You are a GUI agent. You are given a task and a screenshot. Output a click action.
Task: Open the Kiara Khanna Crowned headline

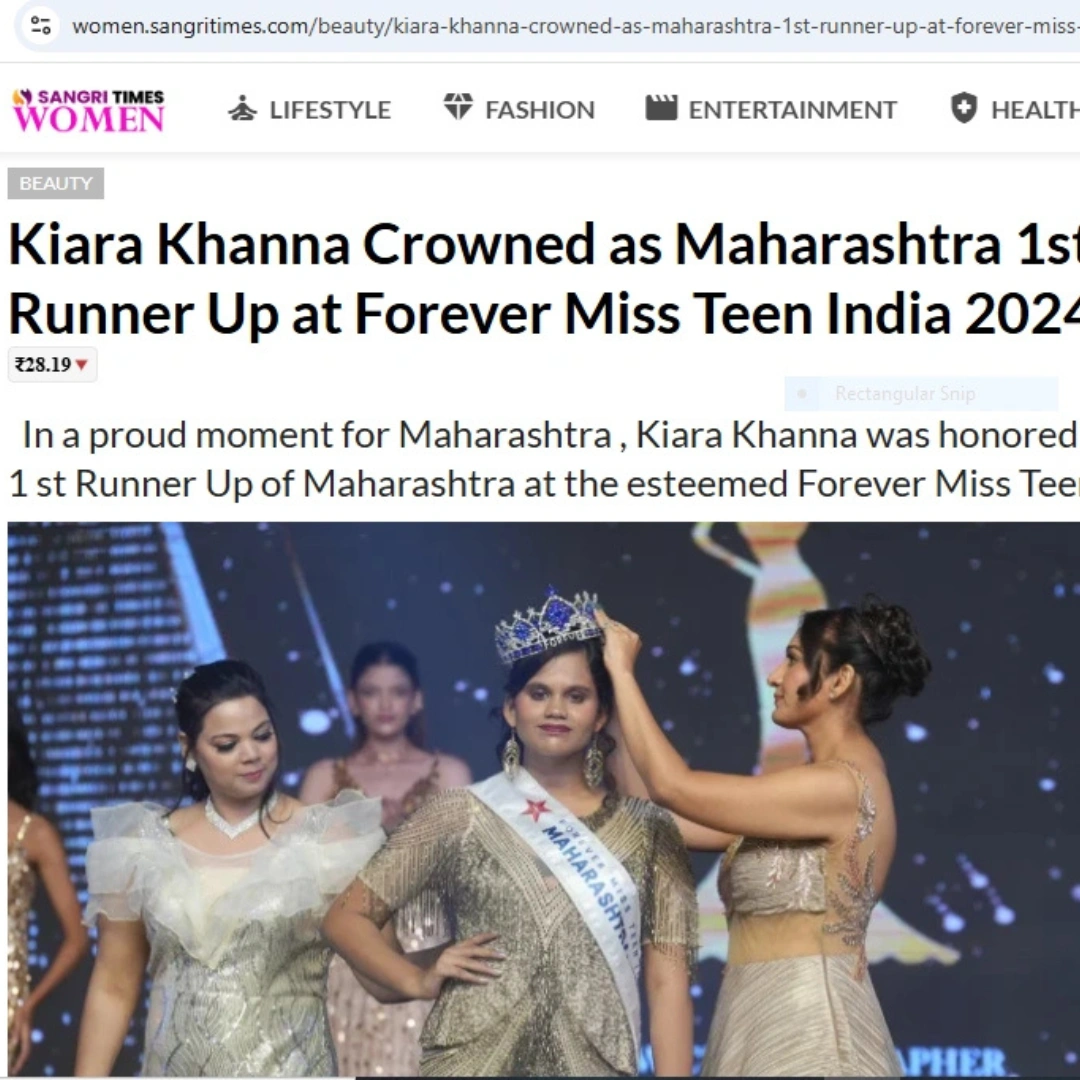(x=543, y=279)
